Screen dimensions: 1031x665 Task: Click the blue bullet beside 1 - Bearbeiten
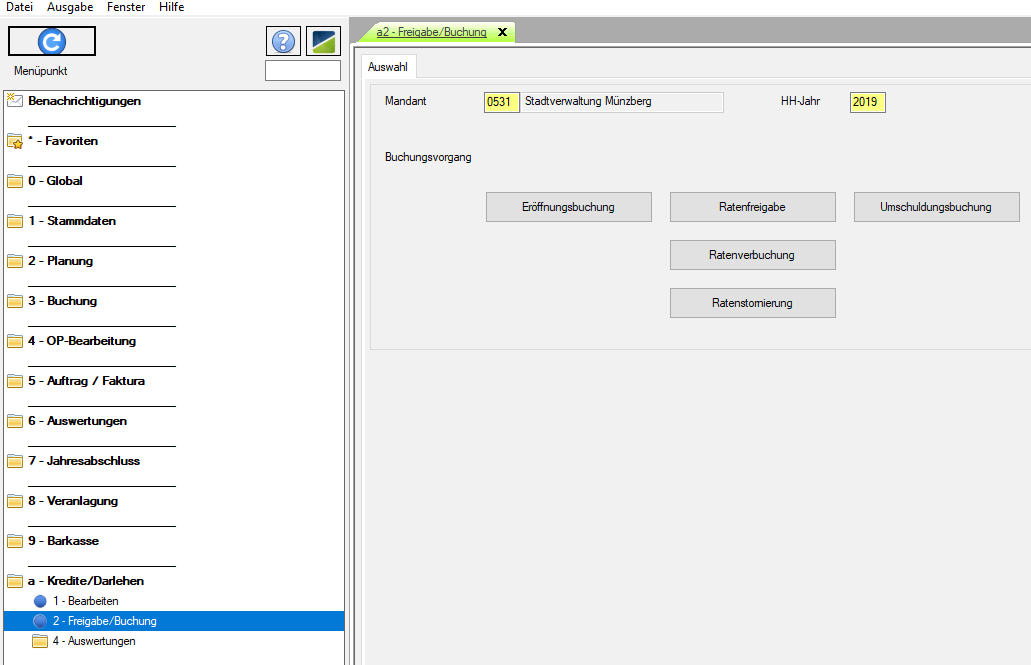point(40,601)
